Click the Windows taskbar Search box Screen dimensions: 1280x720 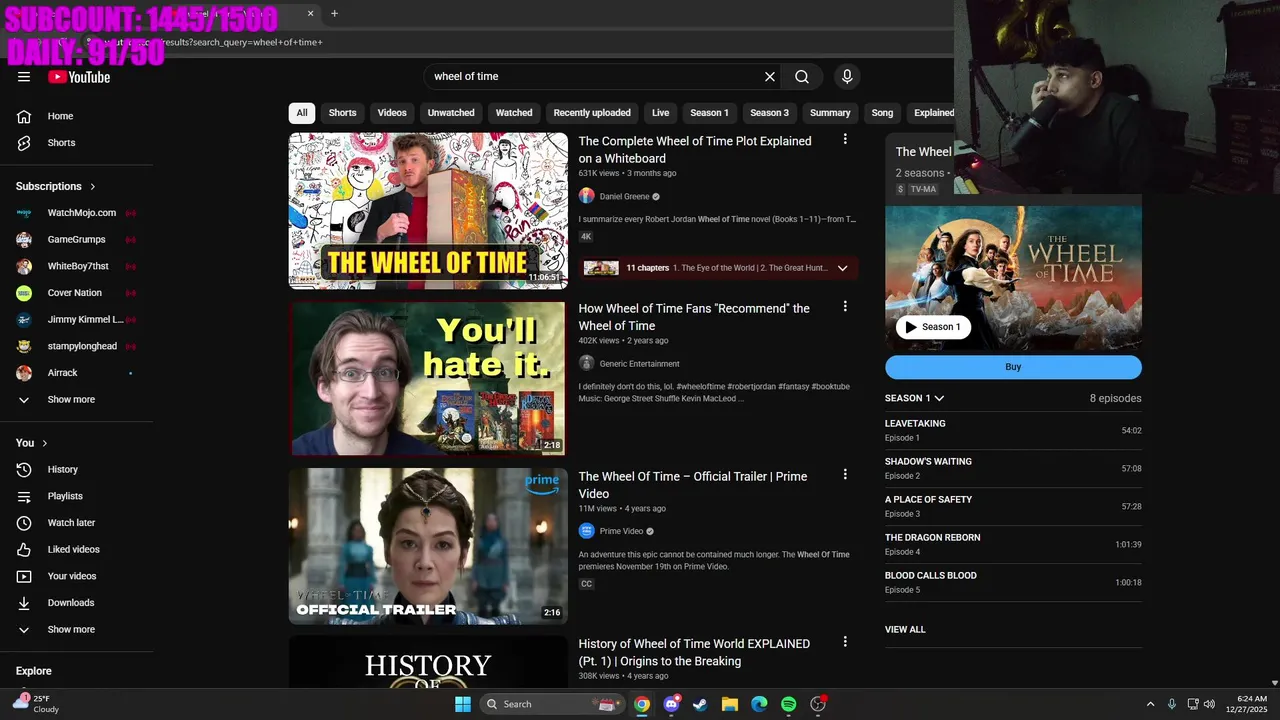tap(552, 704)
